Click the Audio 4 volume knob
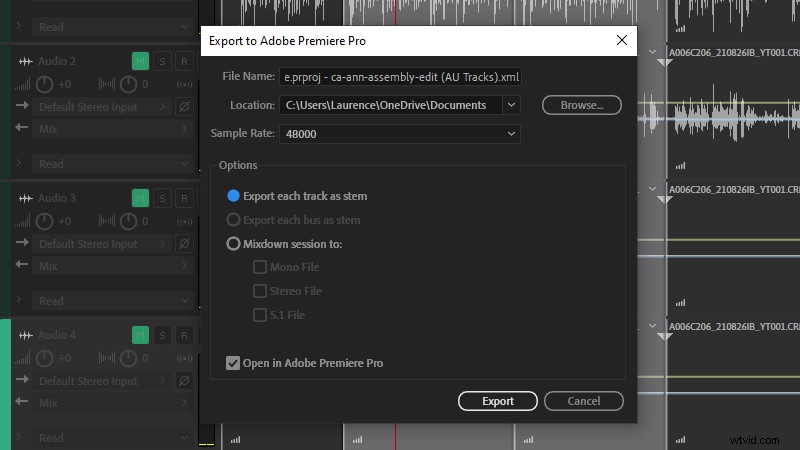The width and height of the screenshot is (800, 450). click(x=44, y=358)
